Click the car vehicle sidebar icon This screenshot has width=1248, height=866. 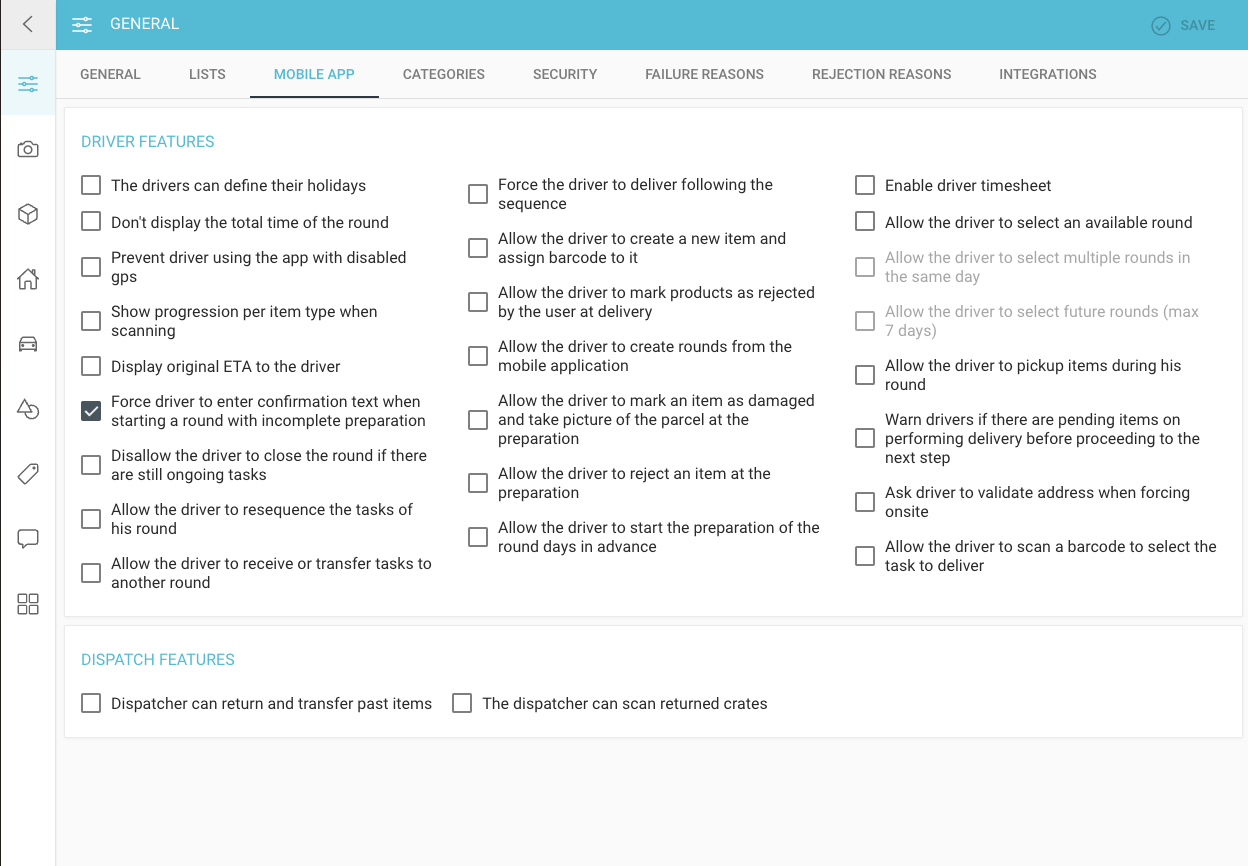(x=28, y=344)
